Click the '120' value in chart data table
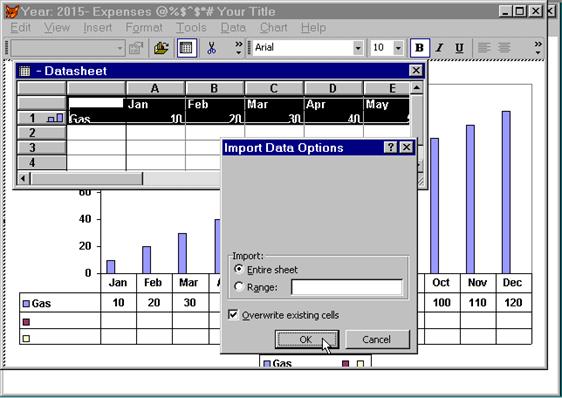Viewport: 562px width, 398px height. pos(513,303)
